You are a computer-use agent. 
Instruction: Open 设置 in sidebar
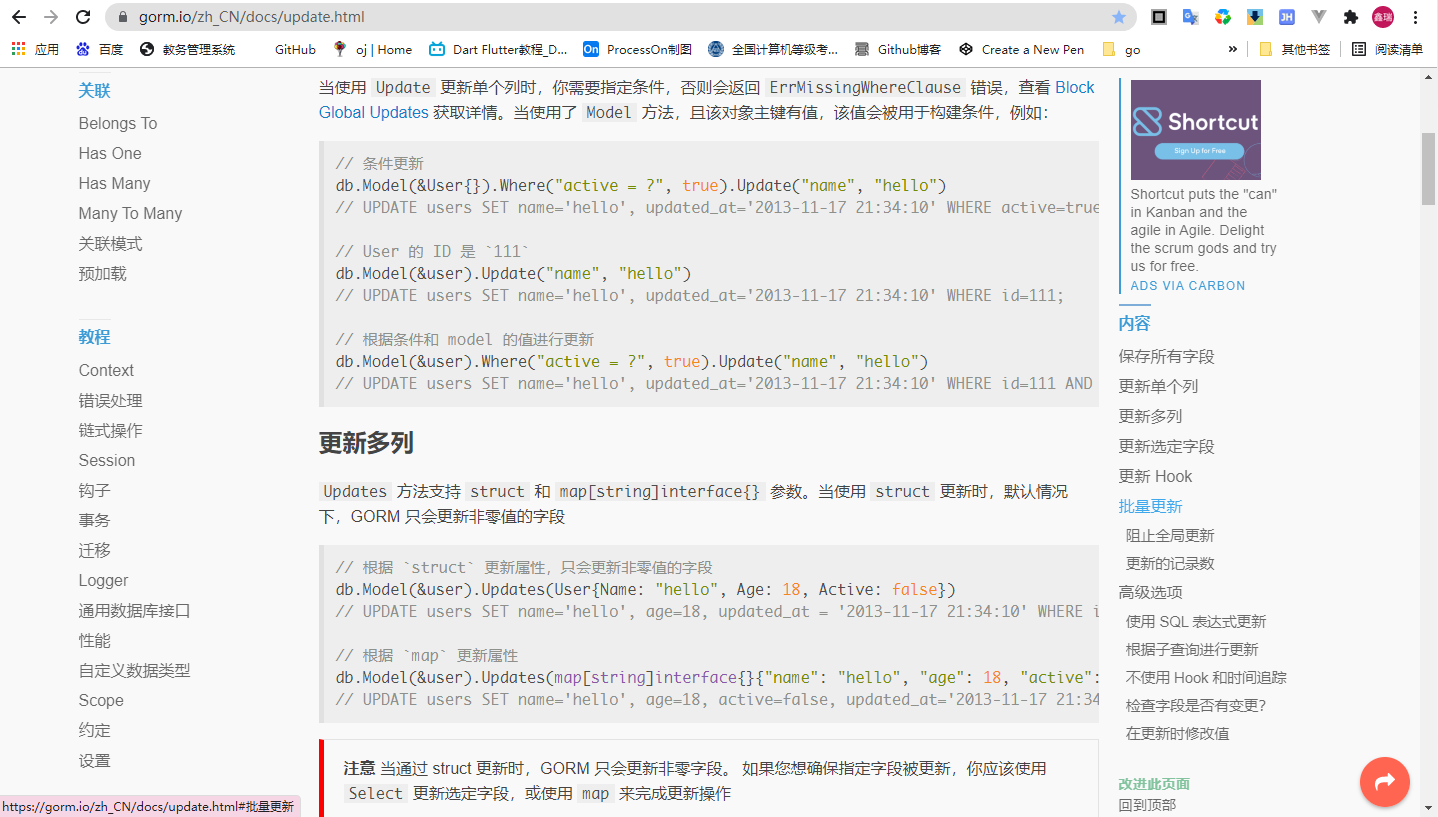click(x=95, y=760)
